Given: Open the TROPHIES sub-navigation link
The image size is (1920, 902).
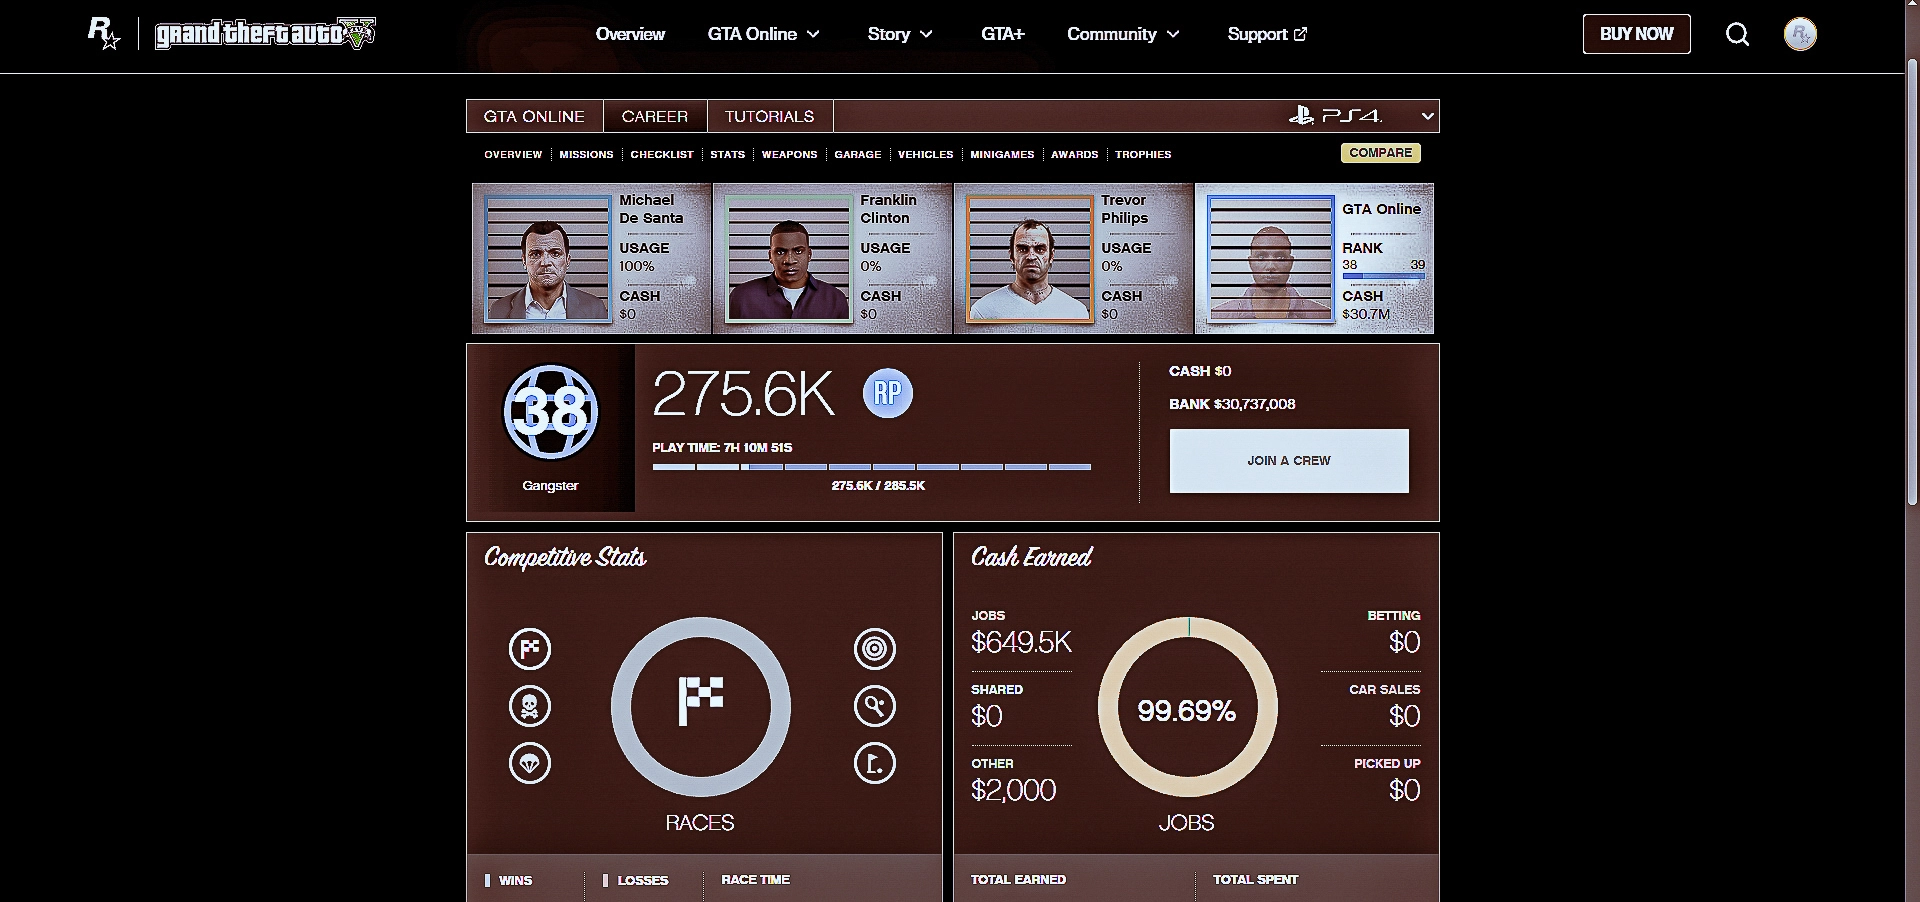Looking at the screenshot, I should pyautogui.click(x=1143, y=154).
